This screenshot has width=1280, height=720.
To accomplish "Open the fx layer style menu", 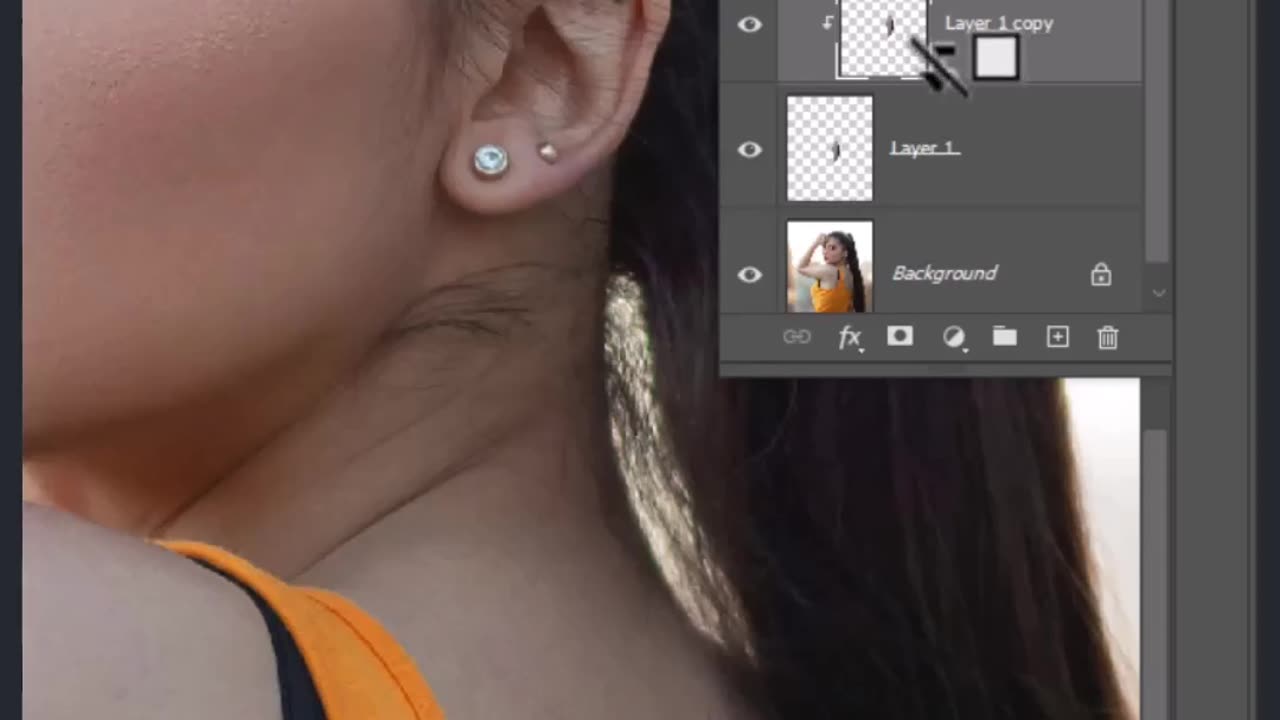I will (x=850, y=338).
